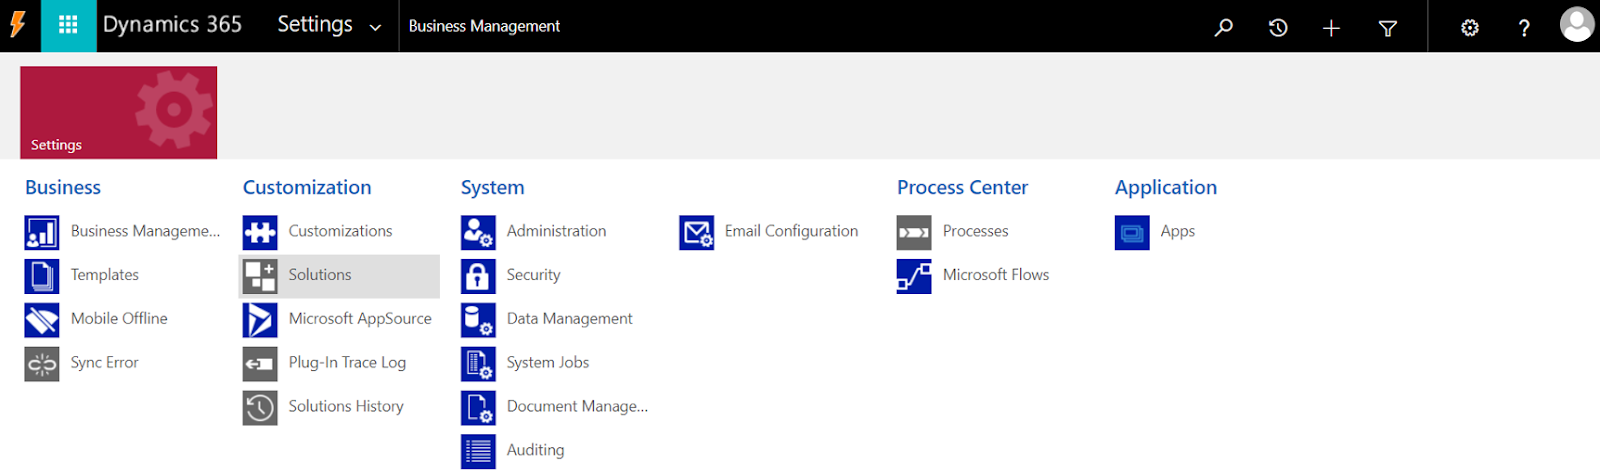Click the Process Center section heading
Viewport: 1600px width, 474px height.
tap(962, 187)
